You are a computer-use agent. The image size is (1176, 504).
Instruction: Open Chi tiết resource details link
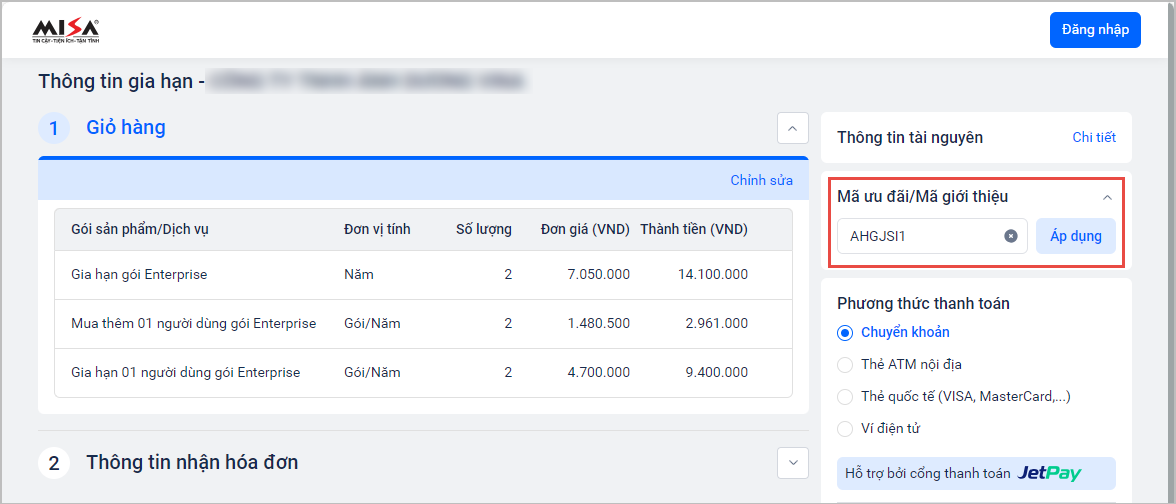click(x=1094, y=137)
